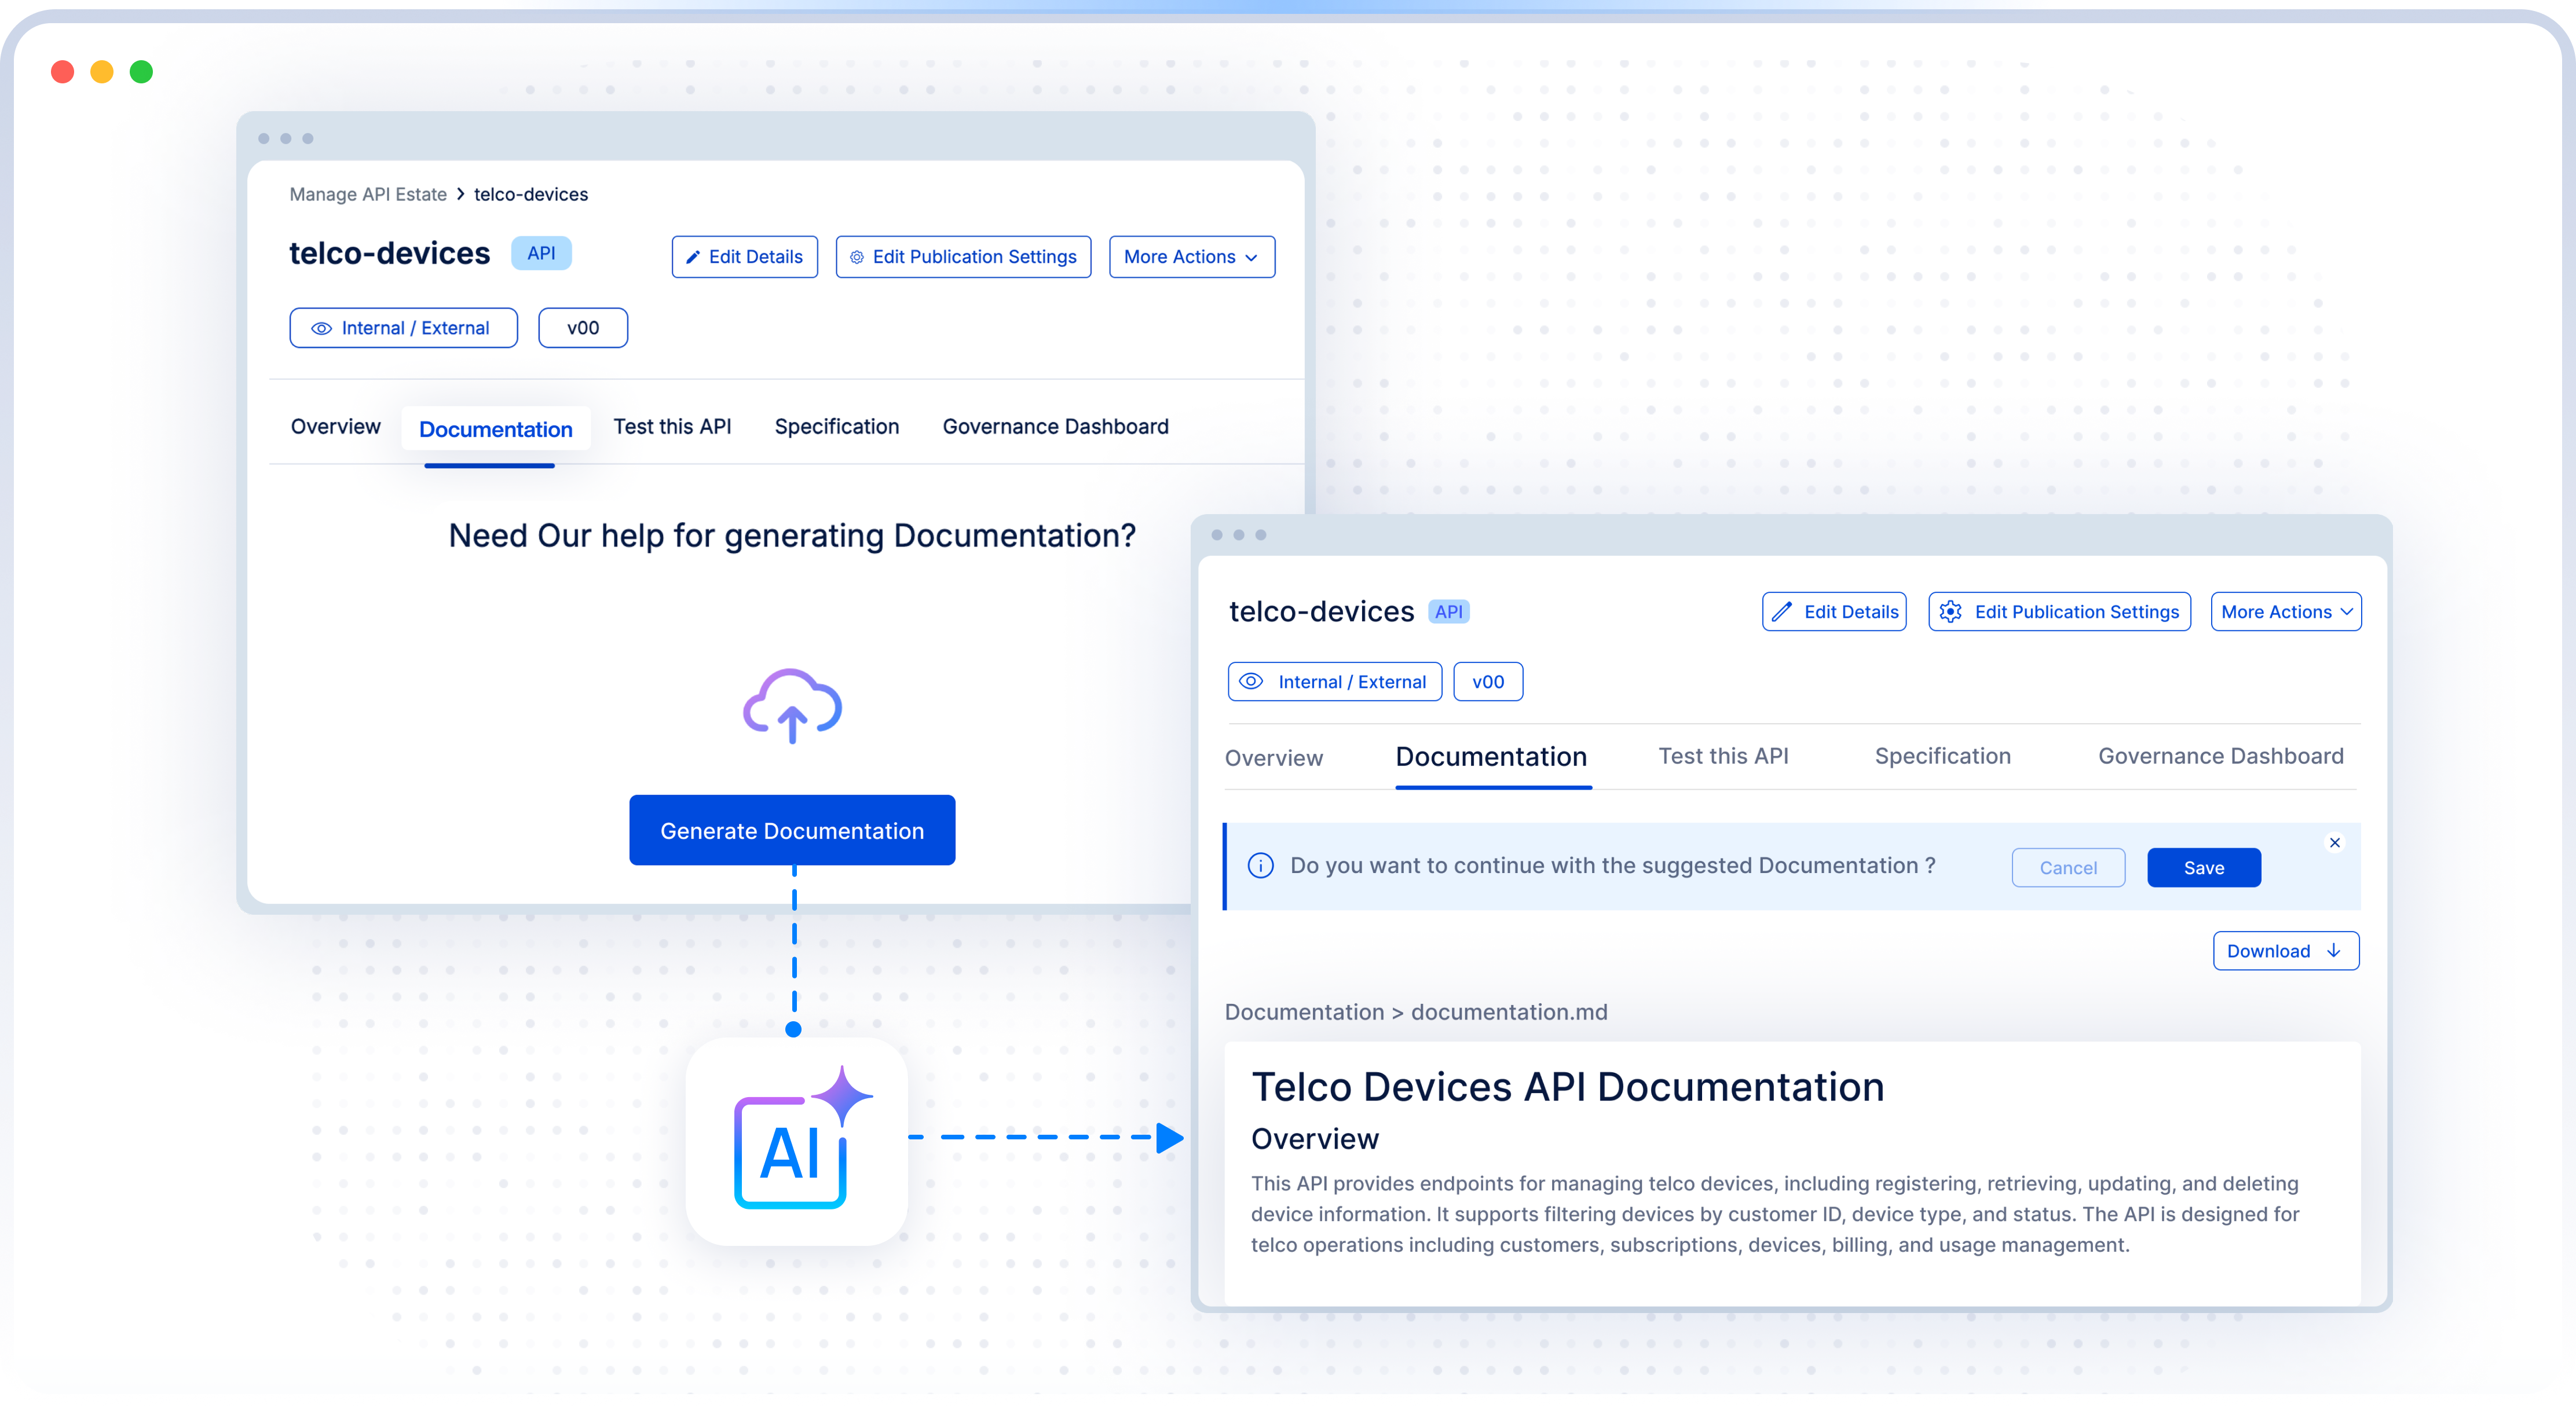Click the cloud upload icon
Image resolution: width=2576 pixels, height=1408 pixels.
click(792, 706)
